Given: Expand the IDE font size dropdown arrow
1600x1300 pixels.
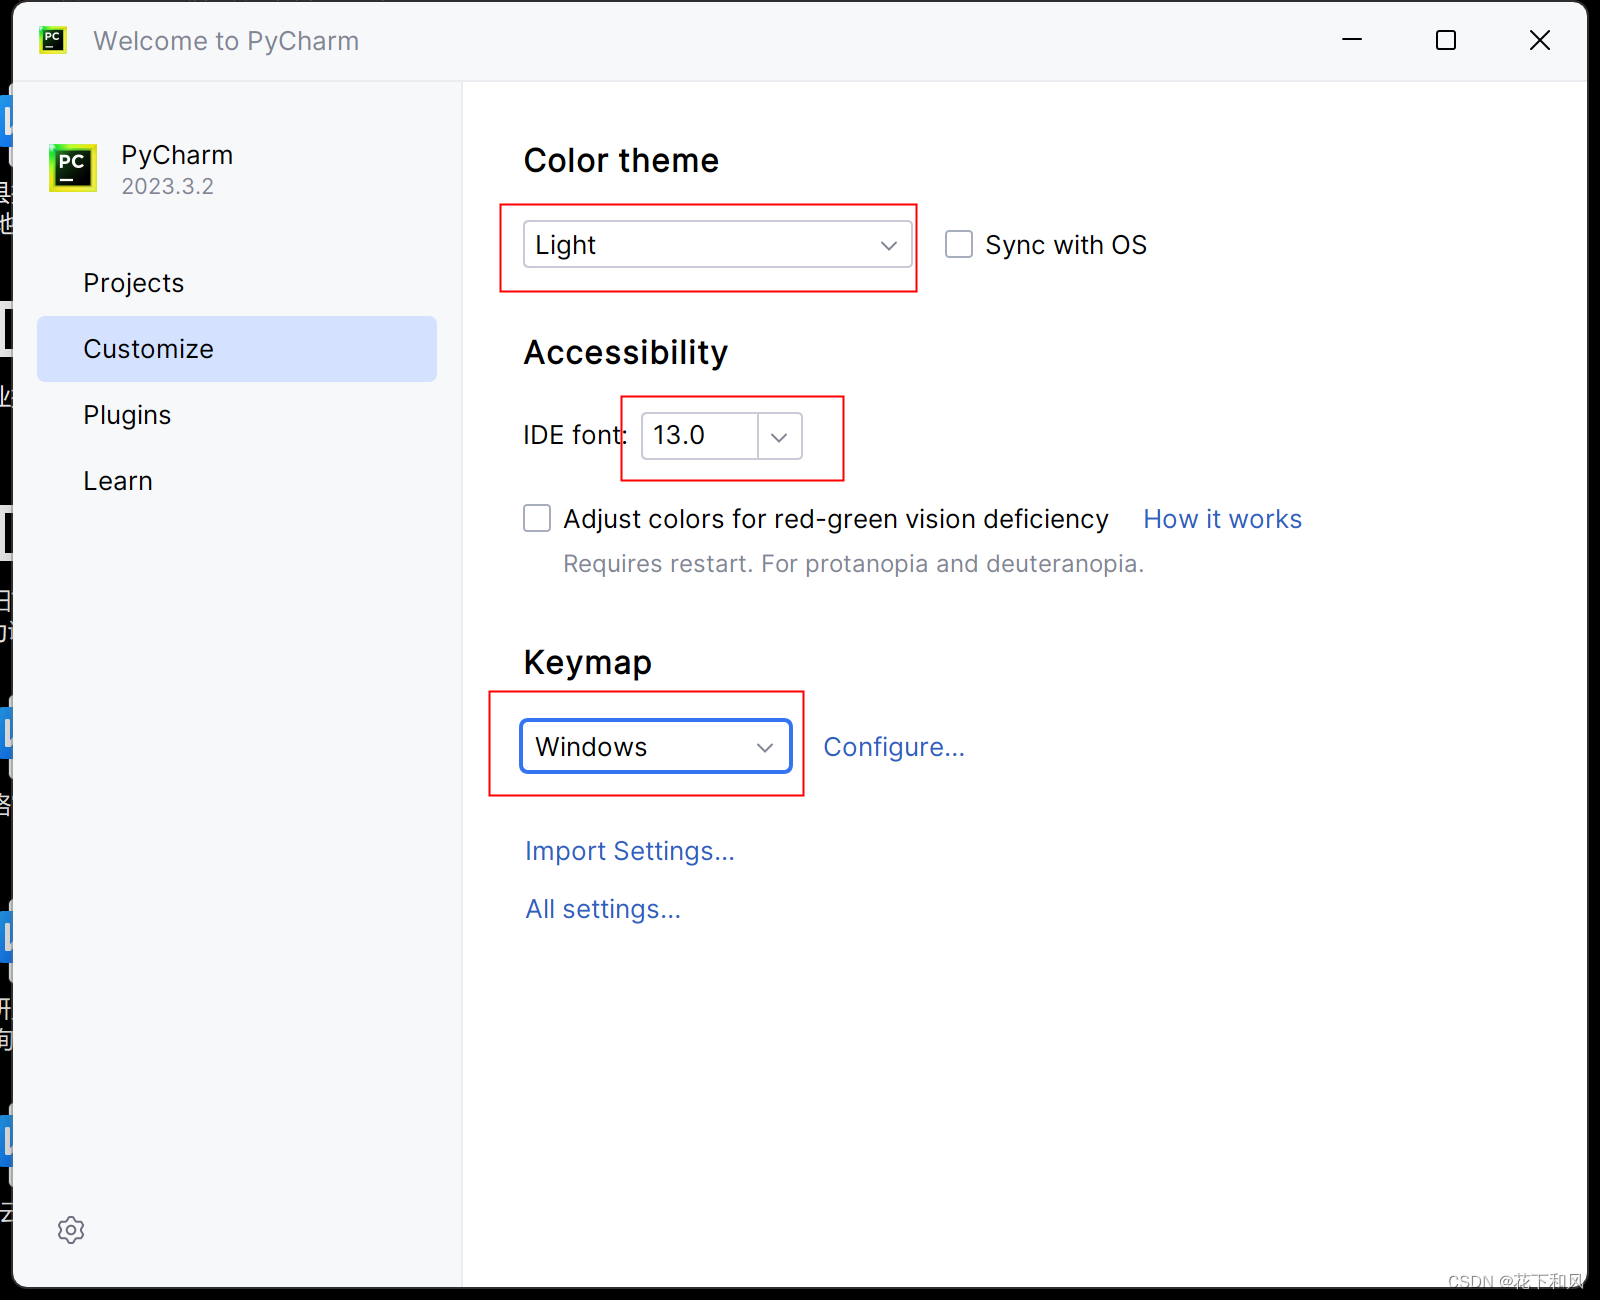Looking at the screenshot, I should tap(780, 437).
